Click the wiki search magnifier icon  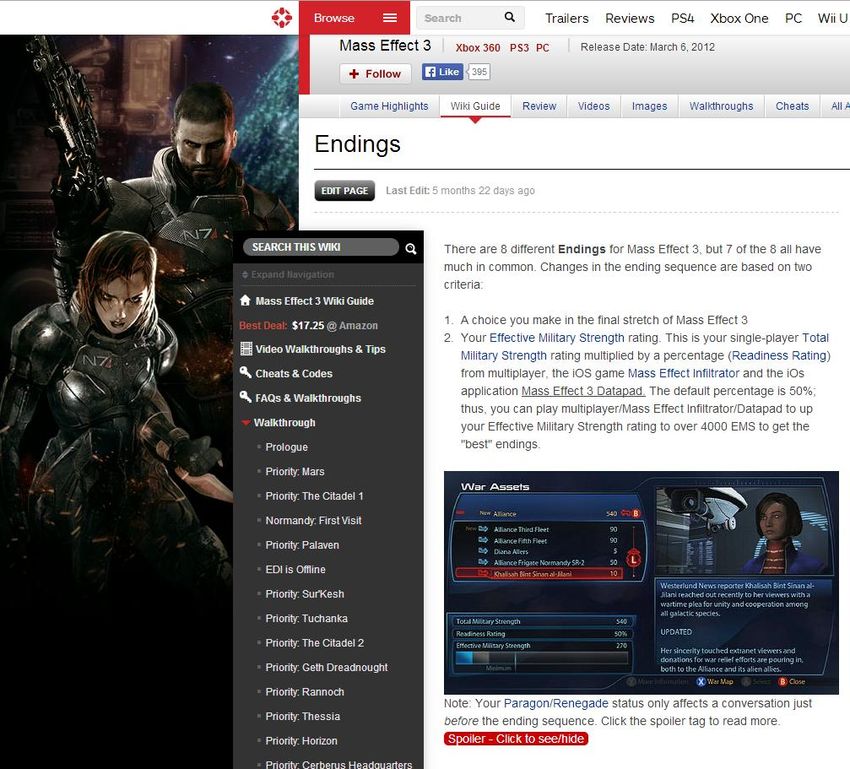[411, 248]
